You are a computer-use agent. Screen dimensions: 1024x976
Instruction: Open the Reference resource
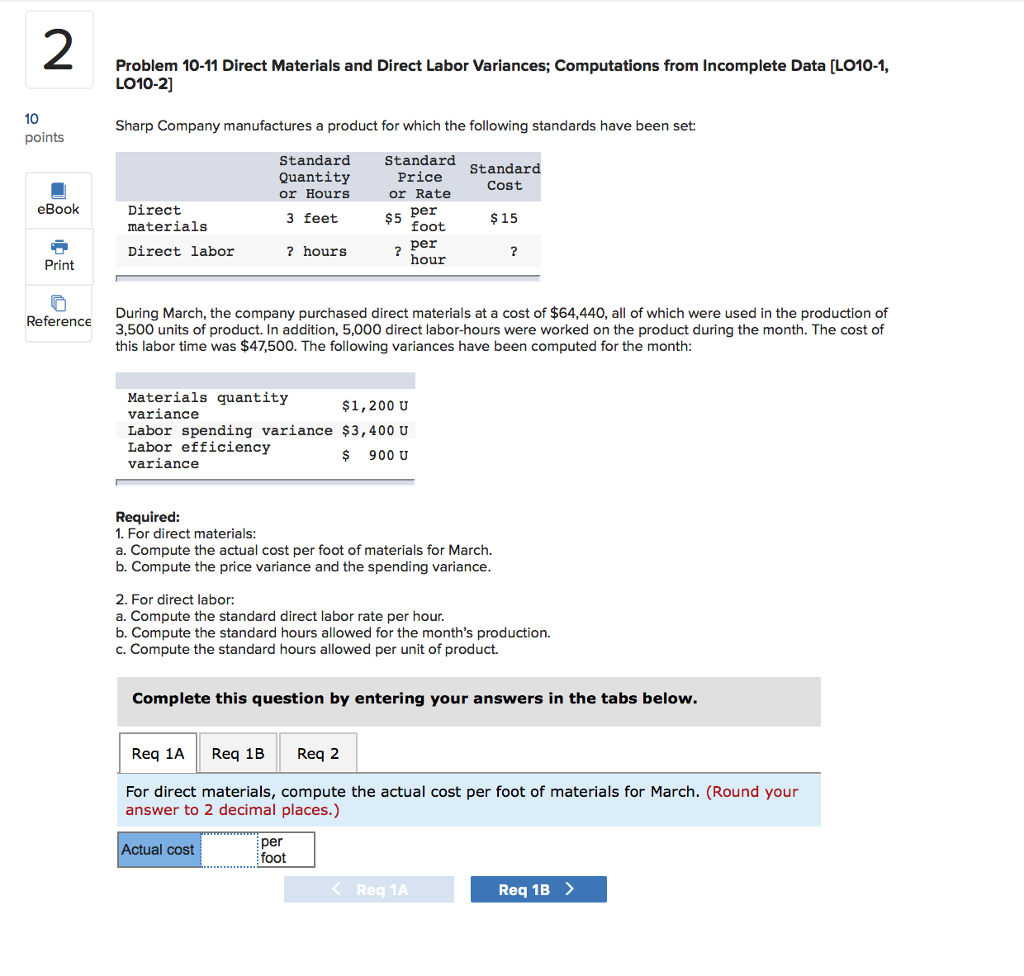(x=57, y=313)
